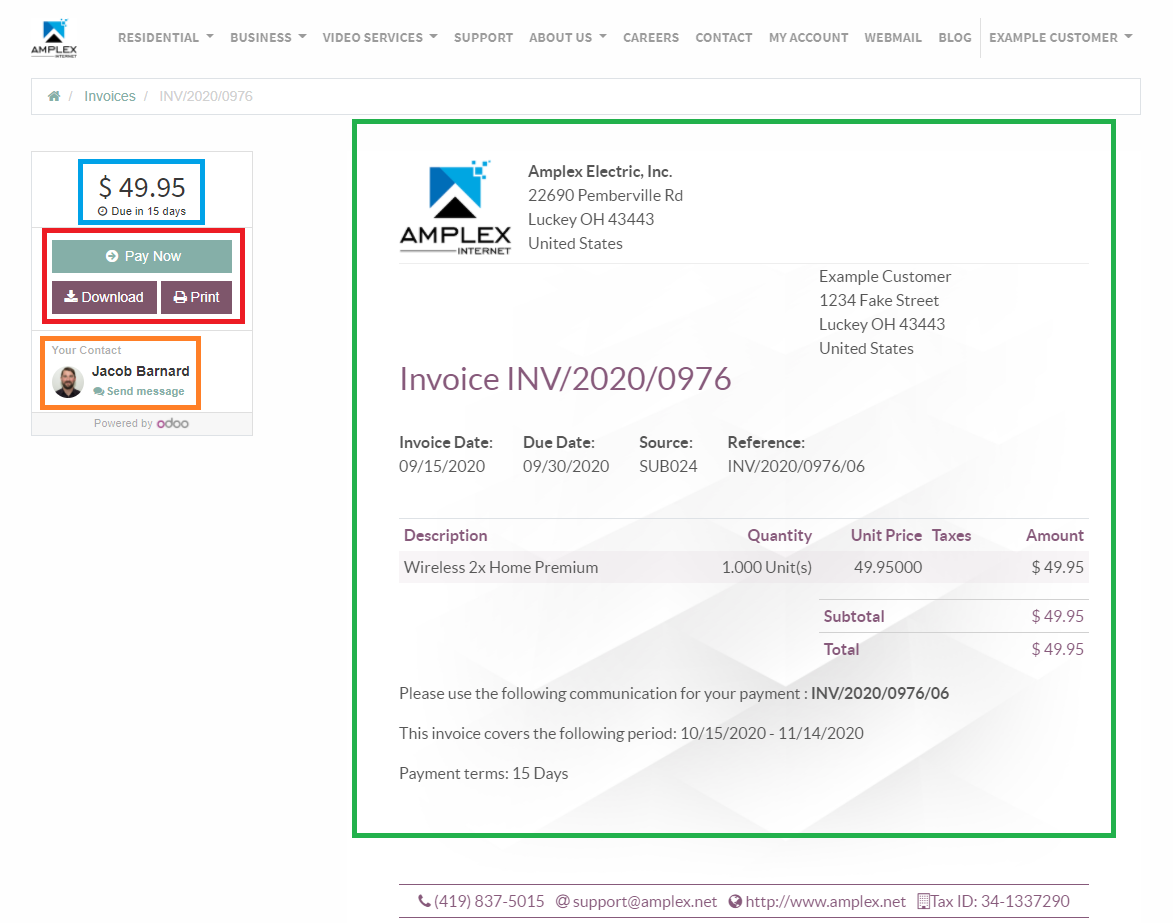Screen dimensions: 1173x923
Task: Click the invoice period 10/15/2020 - 11/14/2020 text
Action: click(x=772, y=733)
